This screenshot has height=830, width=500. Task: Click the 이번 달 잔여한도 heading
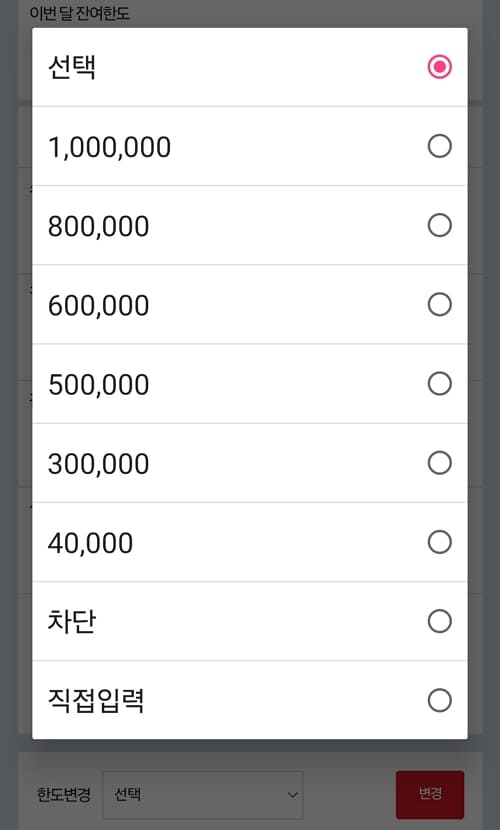pos(79,13)
